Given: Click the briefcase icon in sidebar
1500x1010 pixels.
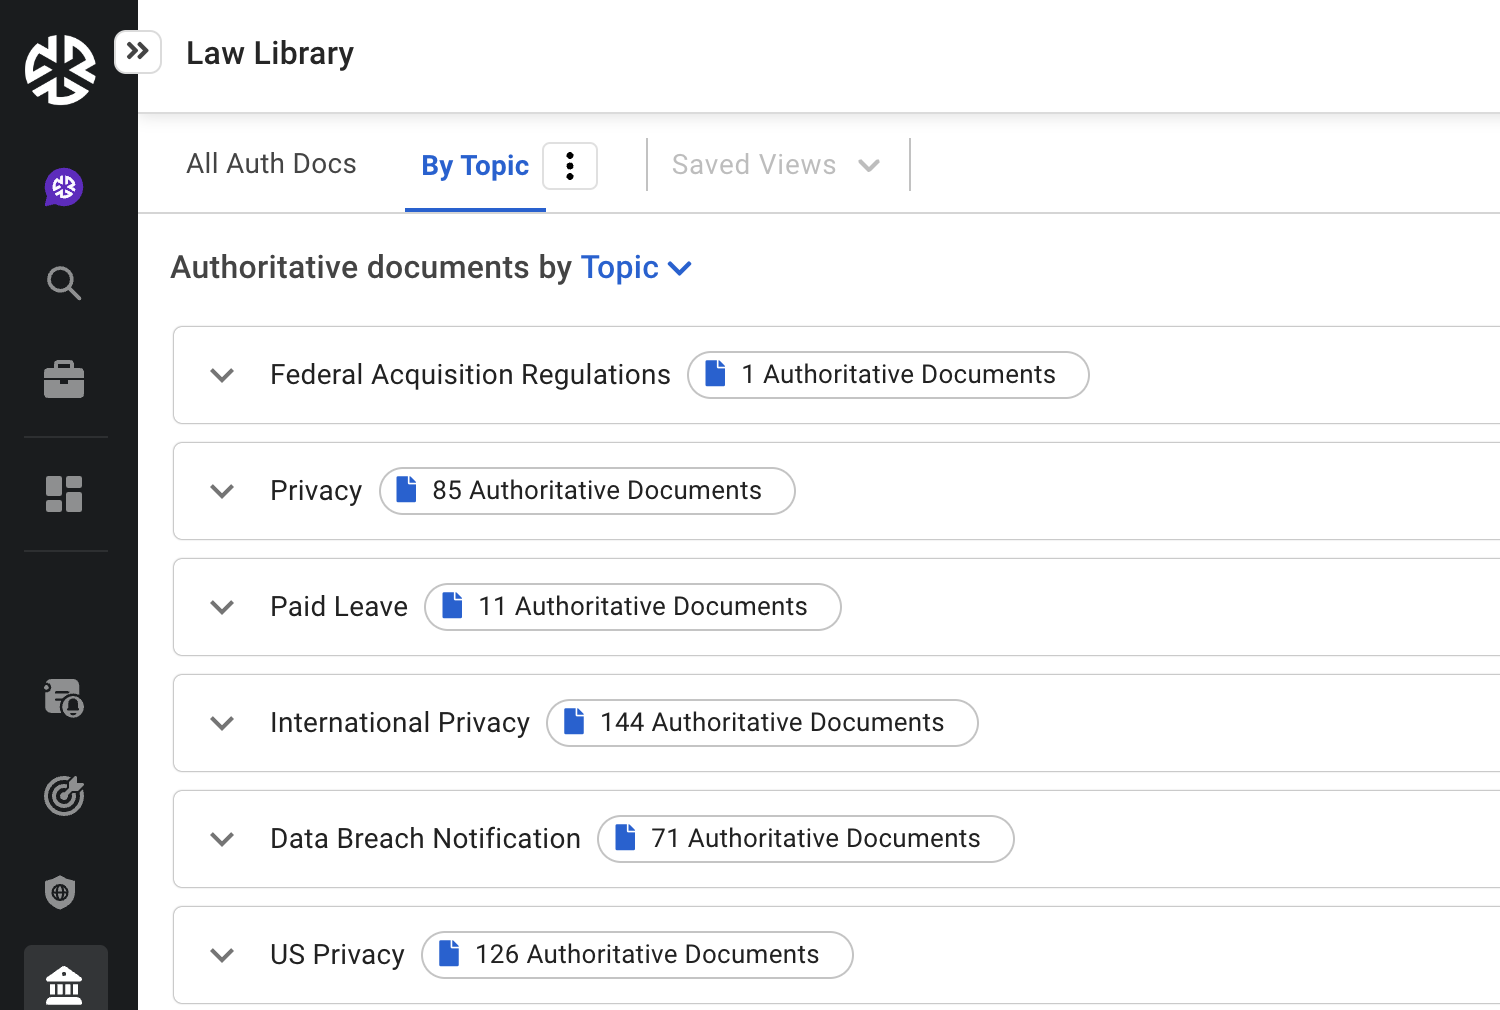Looking at the screenshot, I should click(64, 380).
